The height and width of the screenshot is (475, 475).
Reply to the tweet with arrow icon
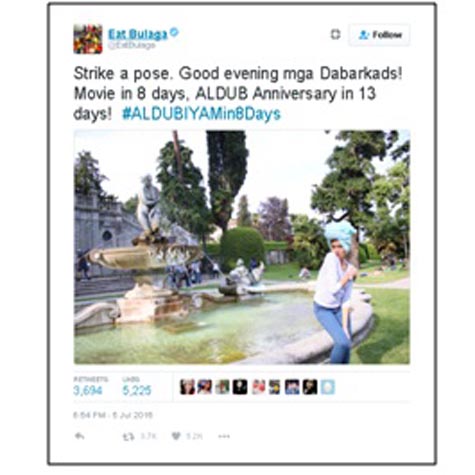click(79, 436)
